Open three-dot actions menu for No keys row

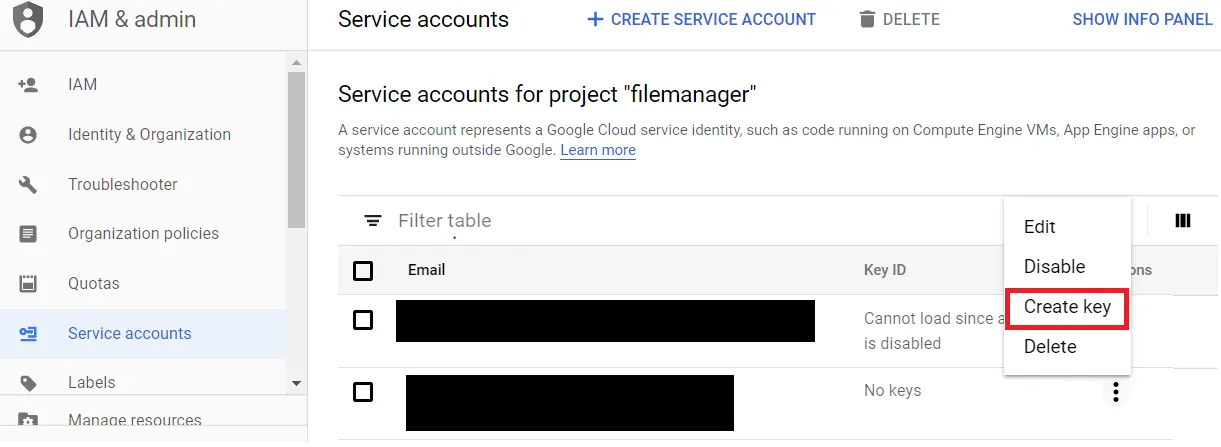click(1116, 391)
